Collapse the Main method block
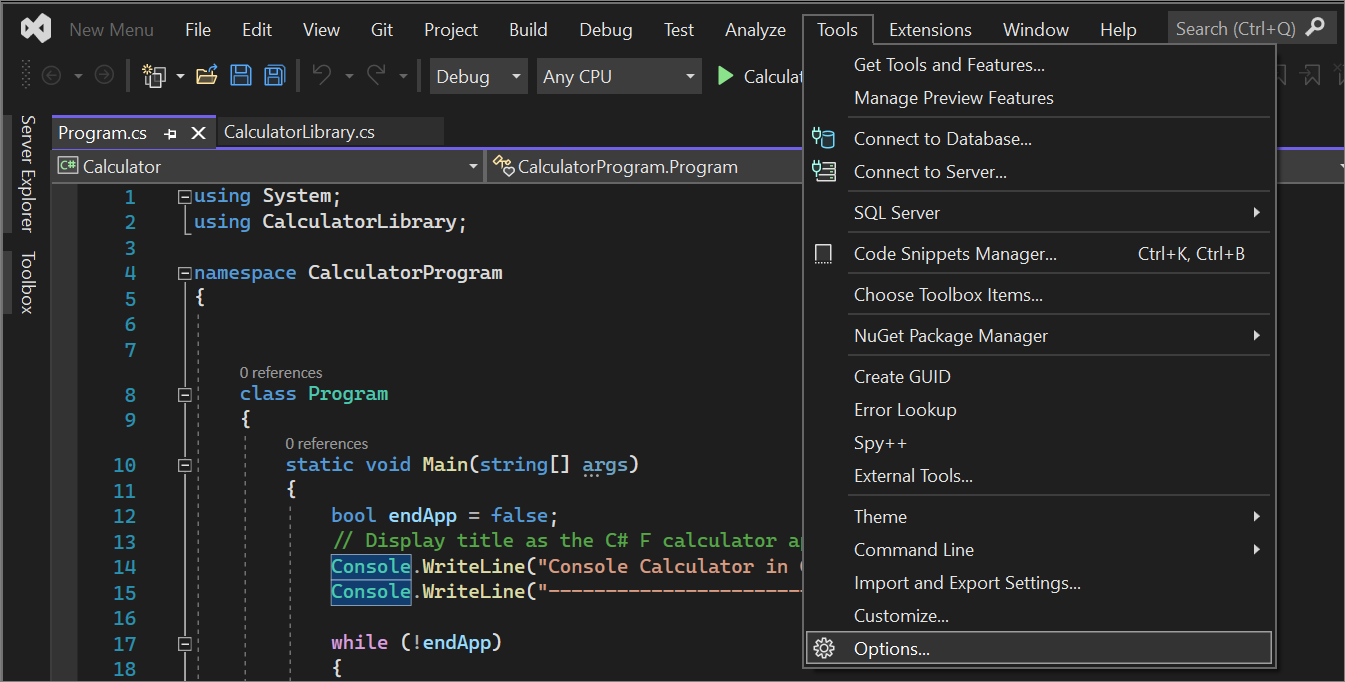The image size is (1345, 682). [x=184, y=465]
